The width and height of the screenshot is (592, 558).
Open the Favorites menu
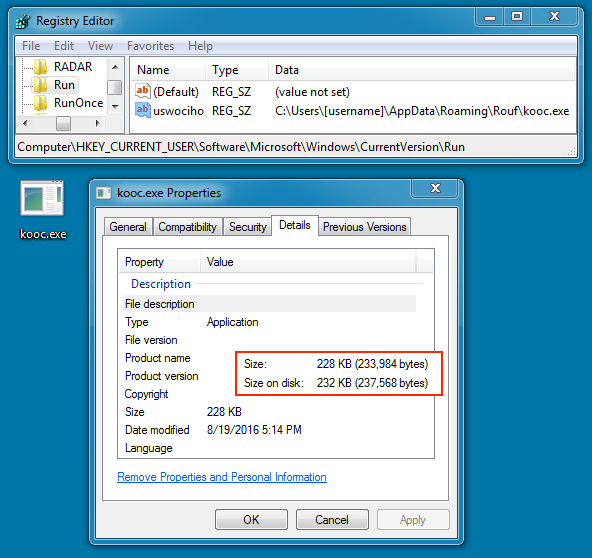tap(150, 46)
